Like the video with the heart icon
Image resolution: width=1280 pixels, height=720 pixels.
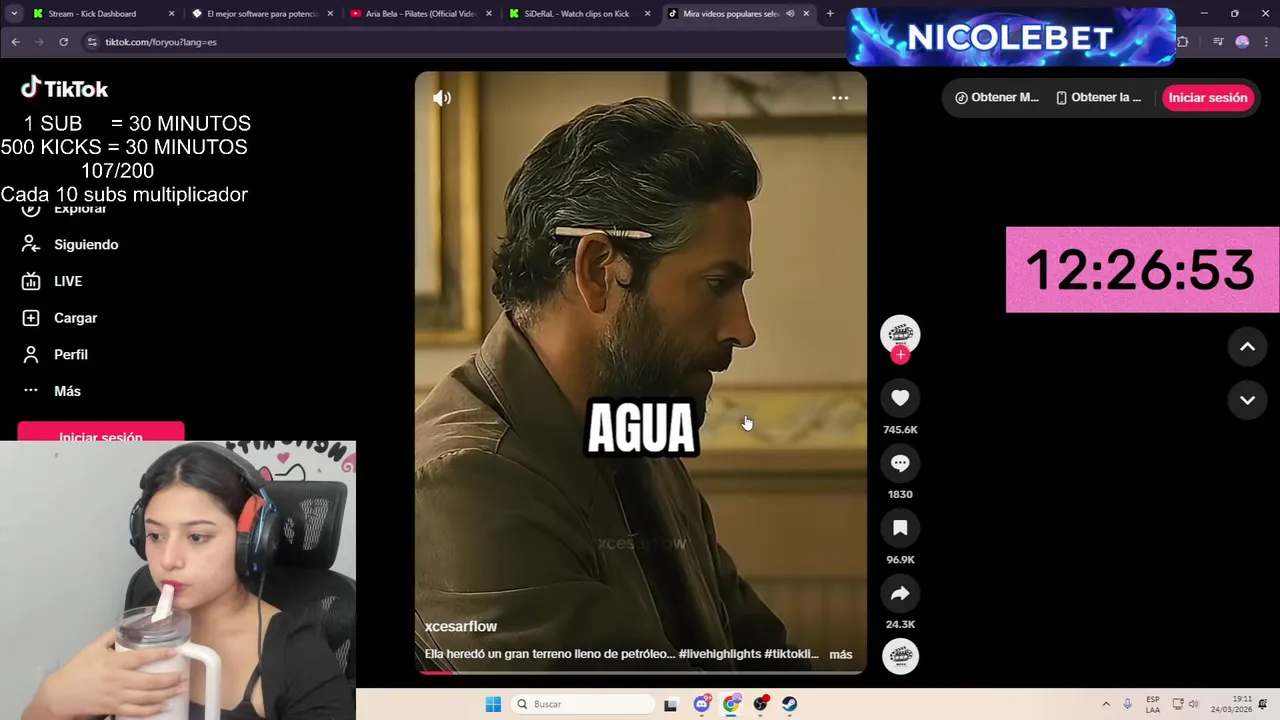[900, 398]
